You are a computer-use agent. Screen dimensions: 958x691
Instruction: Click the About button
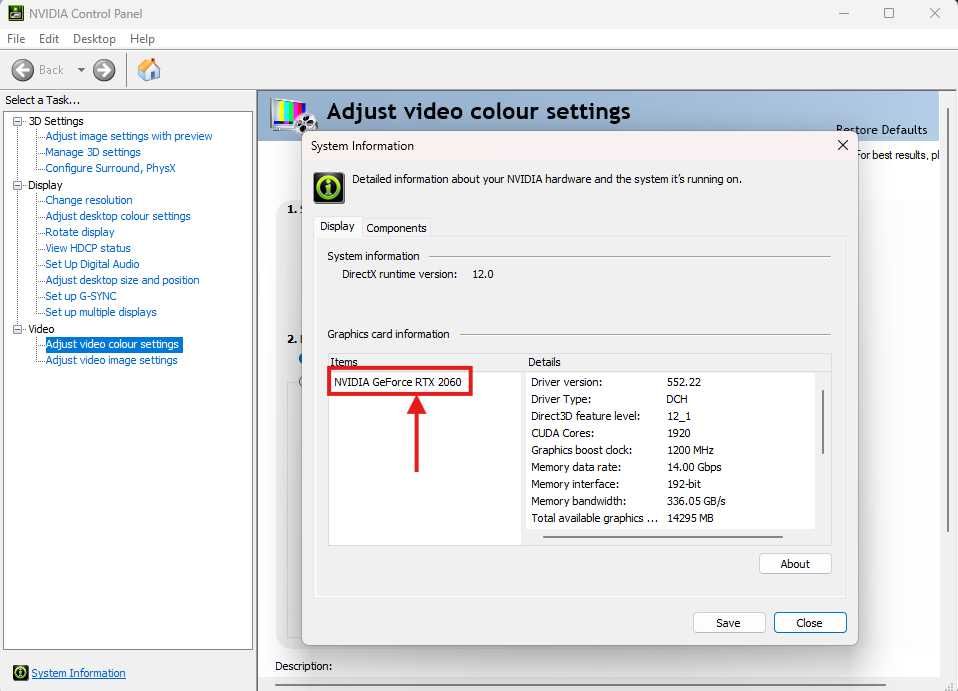click(x=795, y=564)
